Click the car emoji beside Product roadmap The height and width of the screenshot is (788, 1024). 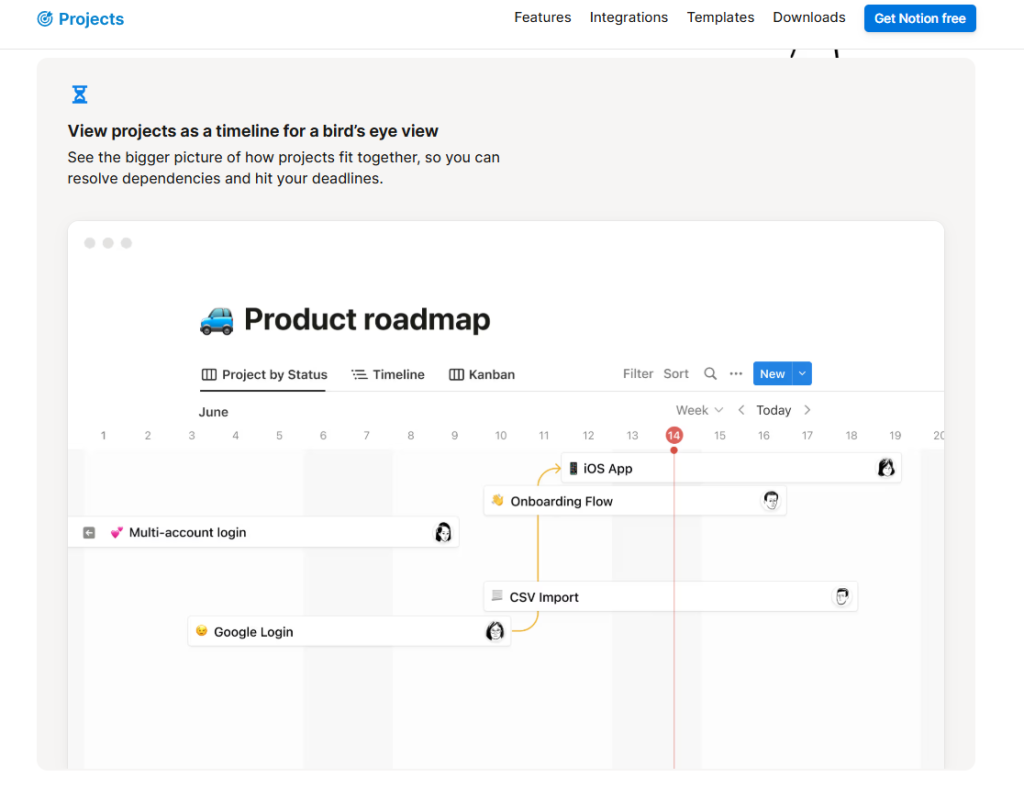click(x=217, y=321)
